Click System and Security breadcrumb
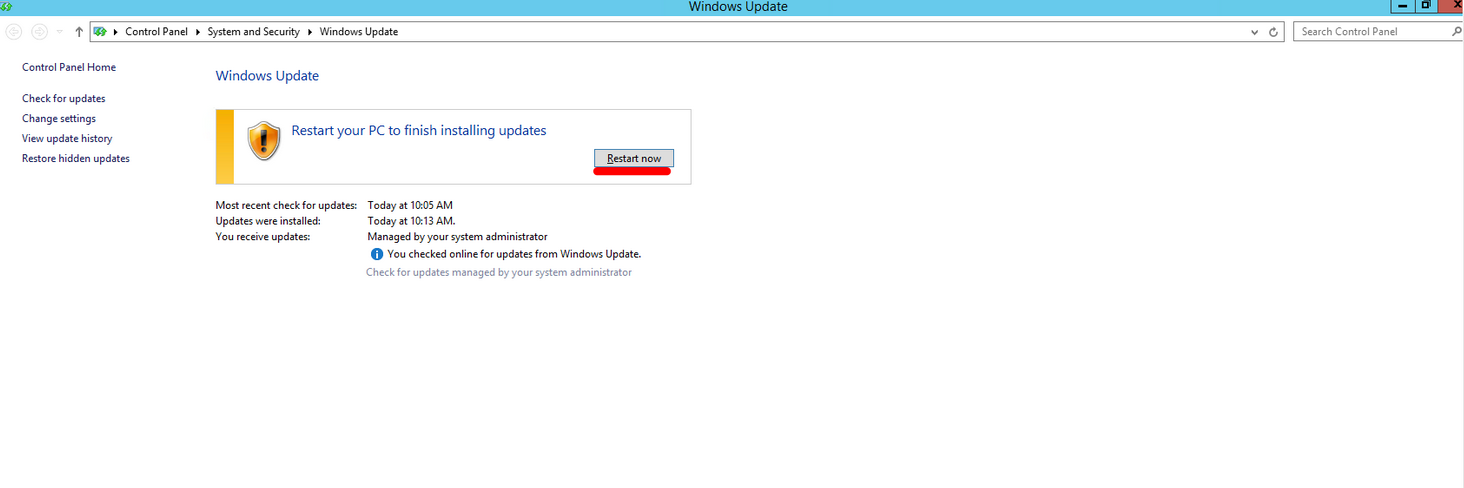This screenshot has width=1464, height=488. tap(254, 32)
